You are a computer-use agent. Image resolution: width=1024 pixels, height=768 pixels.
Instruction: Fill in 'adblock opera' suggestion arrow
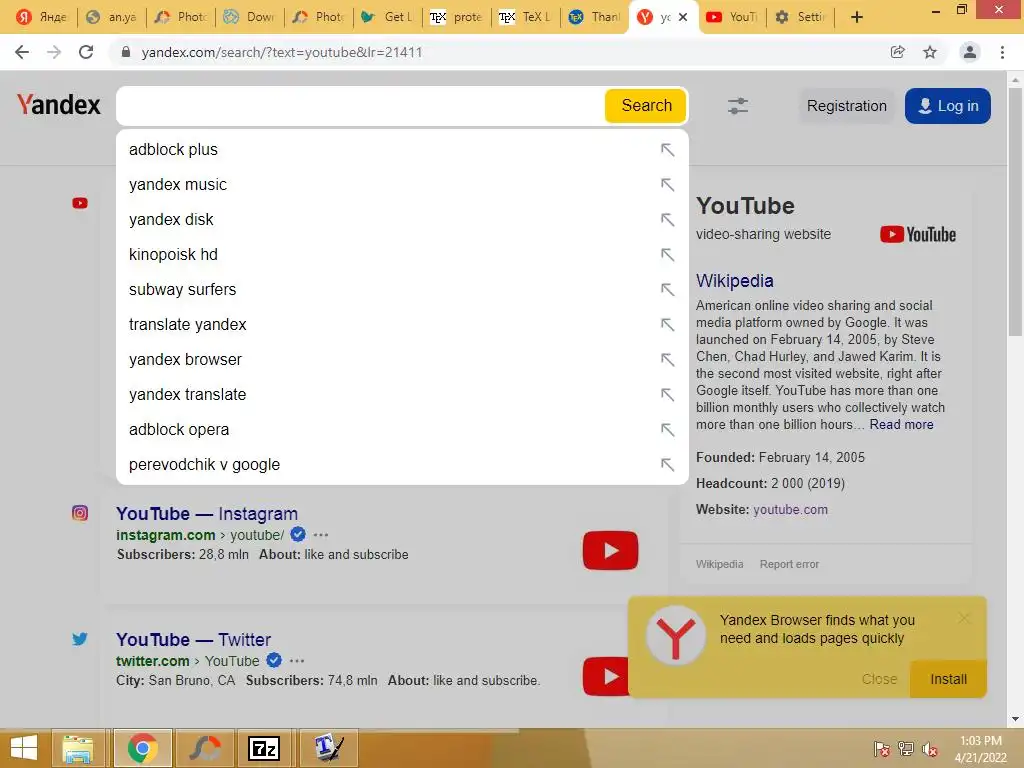click(667, 430)
